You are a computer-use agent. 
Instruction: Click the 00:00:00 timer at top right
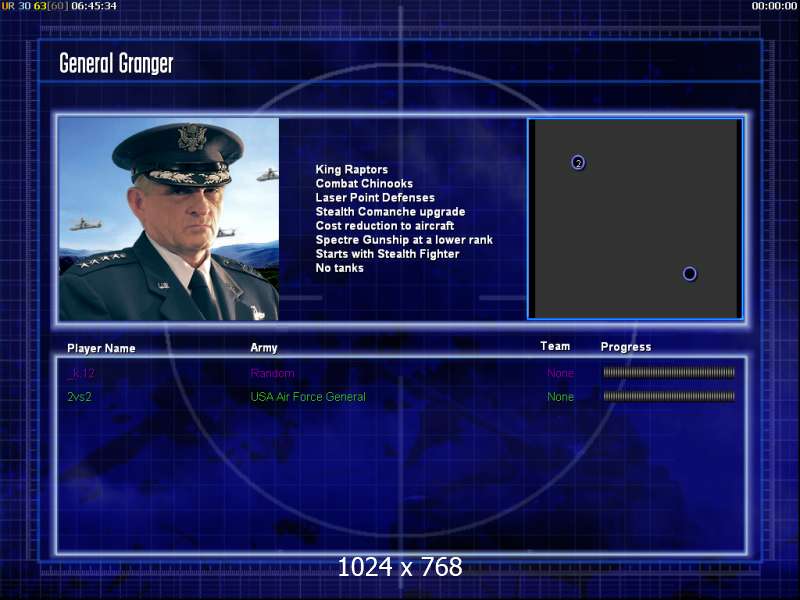pyautogui.click(x=774, y=6)
